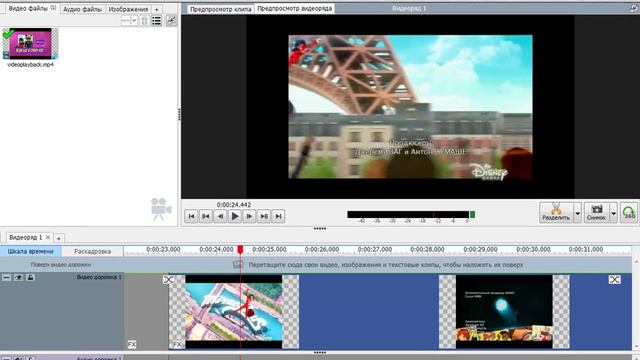Switch to Предпросмотр видеоряда tab
Screen dimensions: 640x360
coord(294,9)
